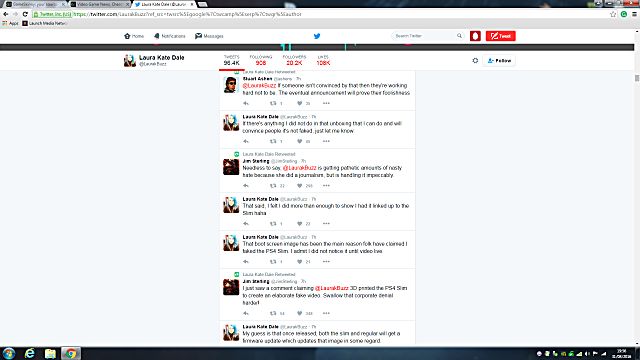Viewport: 640px width, 360px height.
Task: Open File Explorer from the taskbar
Action: pos(50,353)
